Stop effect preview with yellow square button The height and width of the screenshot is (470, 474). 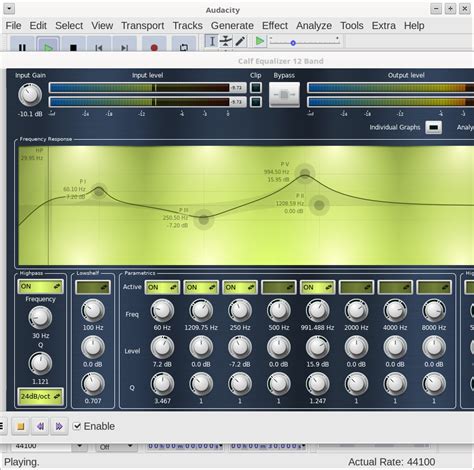click(x=21, y=426)
